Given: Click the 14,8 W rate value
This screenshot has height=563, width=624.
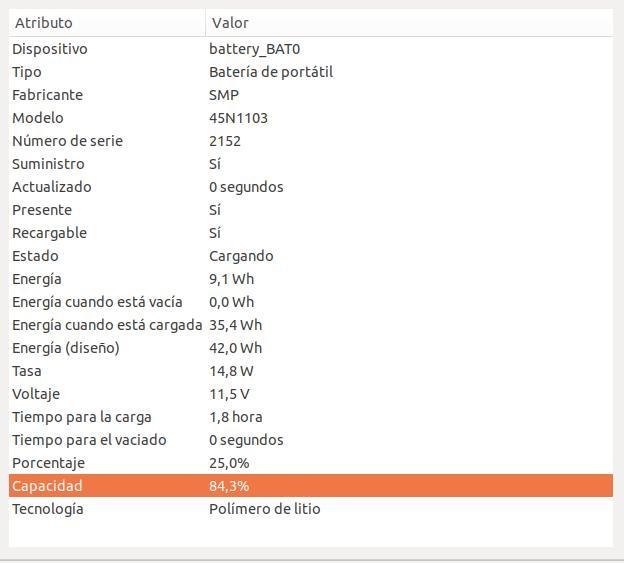Looking at the screenshot, I should pyautogui.click(x=231, y=371).
